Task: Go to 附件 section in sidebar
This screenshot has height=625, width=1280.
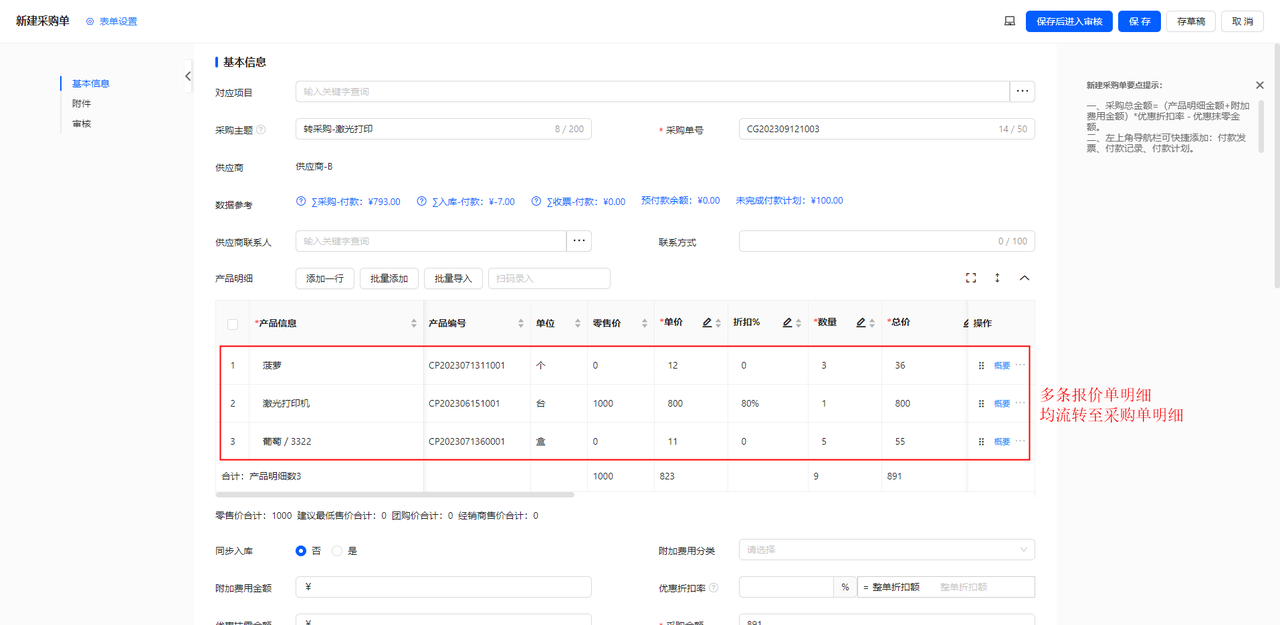Action: pyautogui.click(x=82, y=104)
